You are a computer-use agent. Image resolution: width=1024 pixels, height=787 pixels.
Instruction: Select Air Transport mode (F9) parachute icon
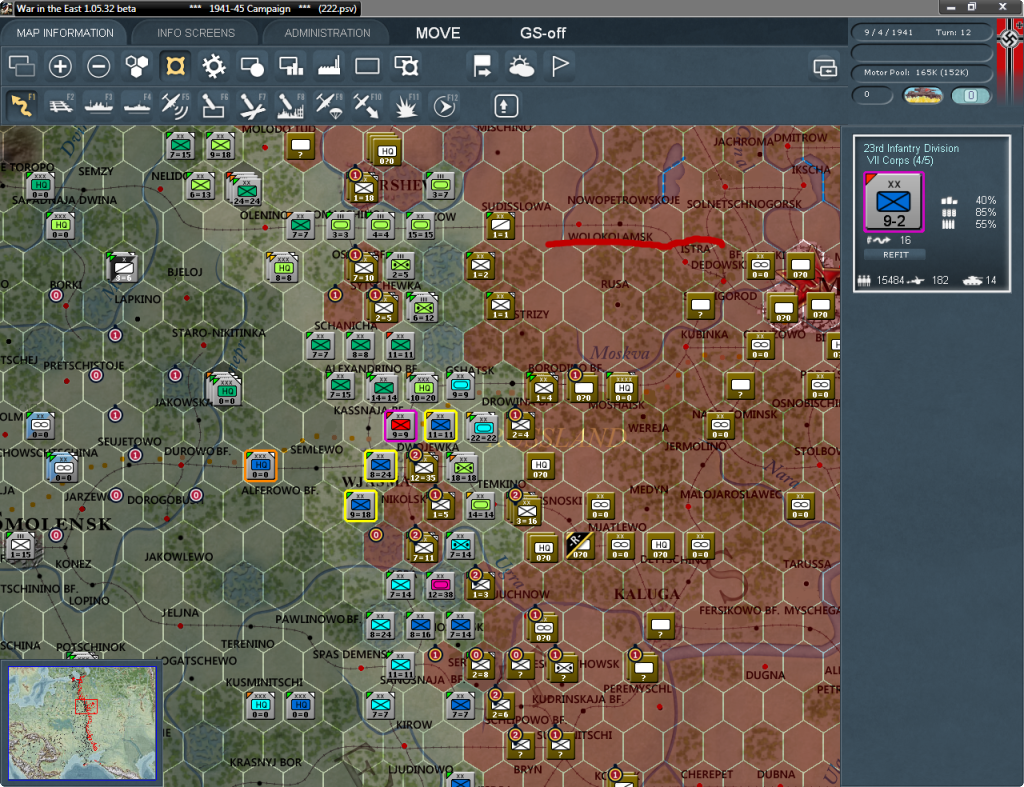click(329, 105)
